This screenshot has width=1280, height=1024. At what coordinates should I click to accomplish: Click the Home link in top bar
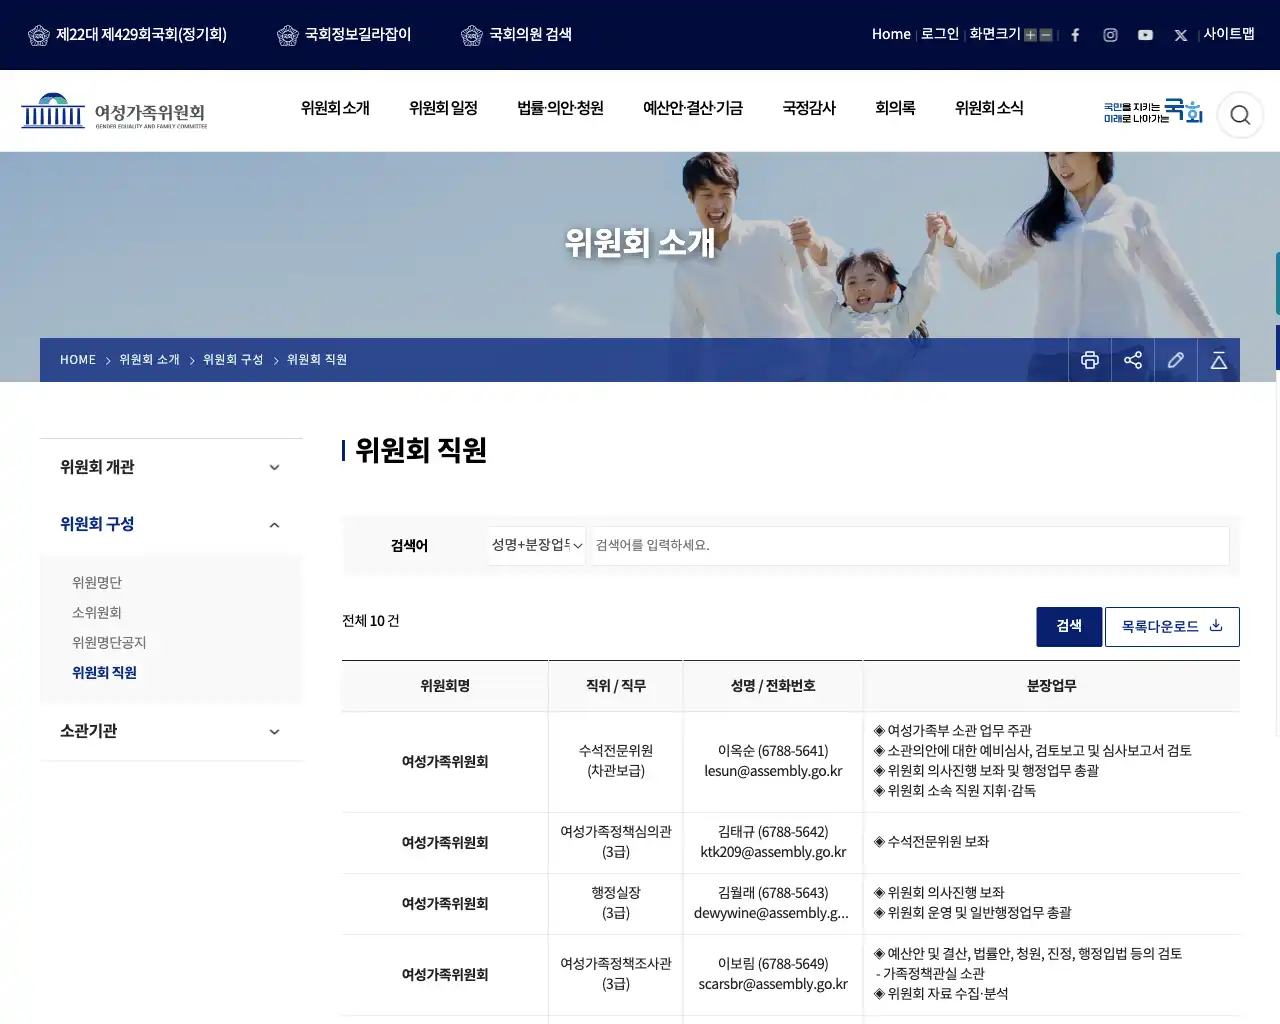[891, 34]
